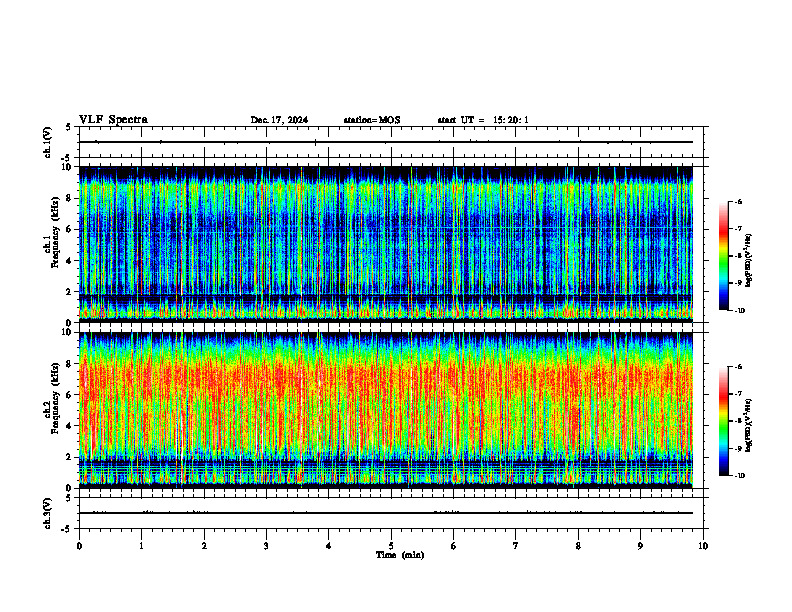792x612 pixels.
Task: Click time axis tick label "7"
Action: [516, 546]
